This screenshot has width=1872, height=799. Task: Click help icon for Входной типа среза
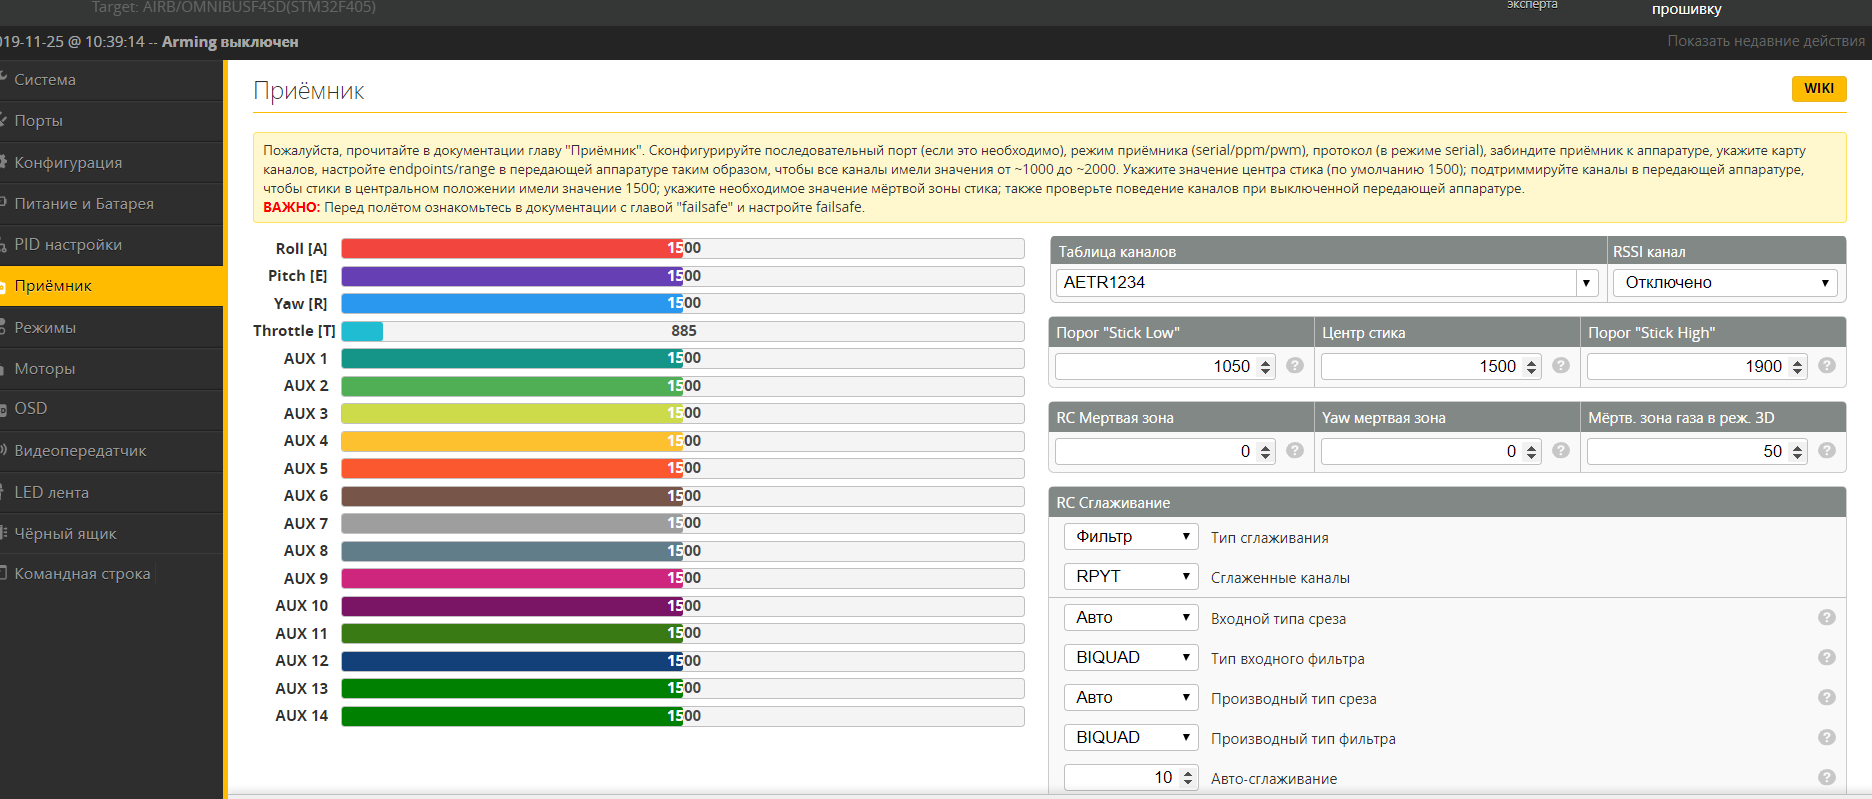click(1827, 618)
